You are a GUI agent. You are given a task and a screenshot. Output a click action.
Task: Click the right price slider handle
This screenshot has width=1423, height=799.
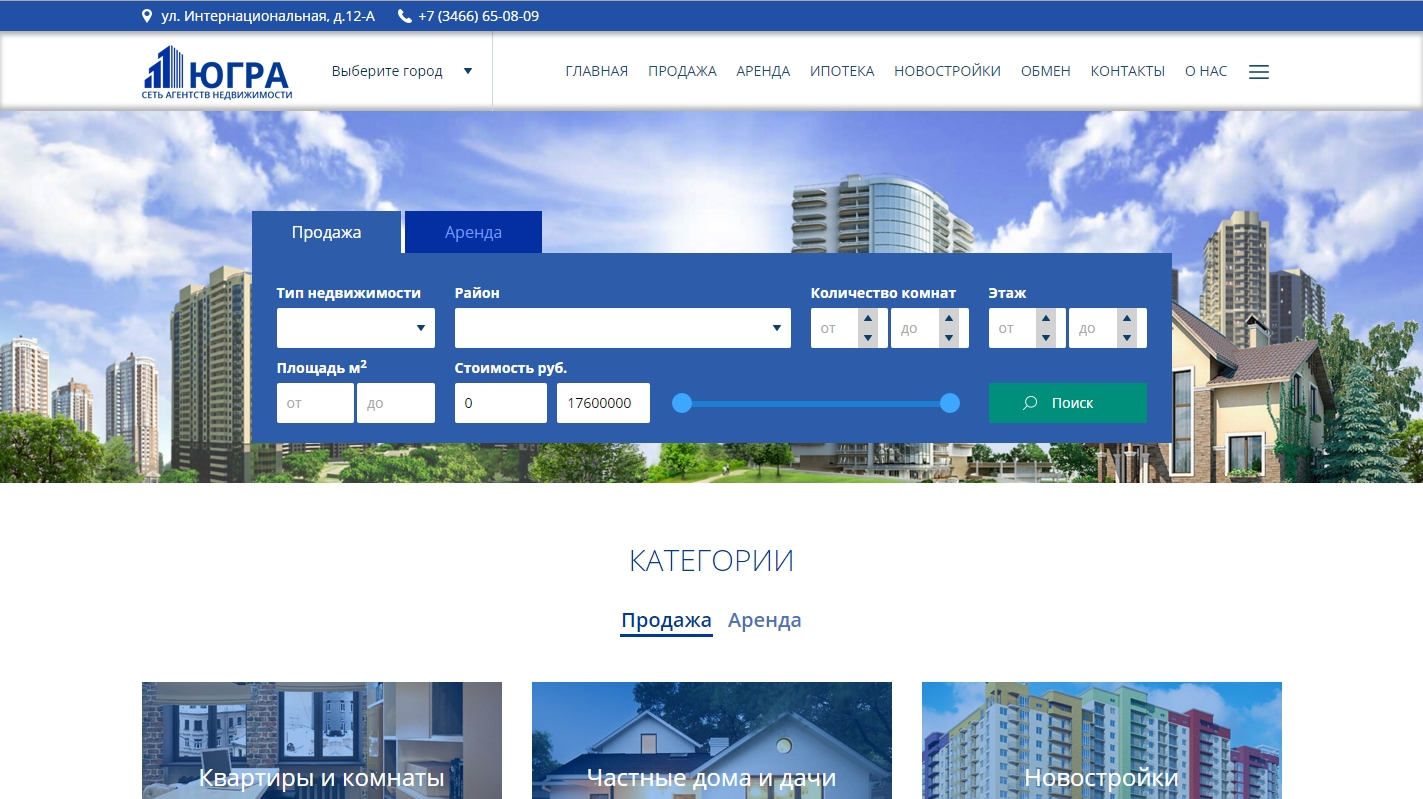(x=950, y=403)
